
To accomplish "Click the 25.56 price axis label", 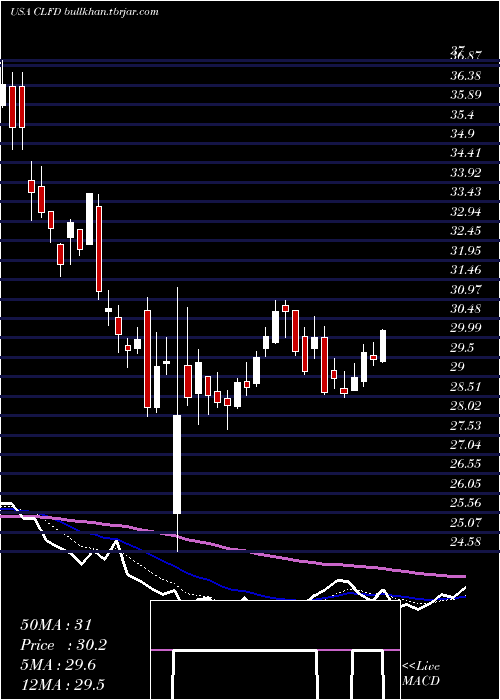I will click(x=465, y=503).
